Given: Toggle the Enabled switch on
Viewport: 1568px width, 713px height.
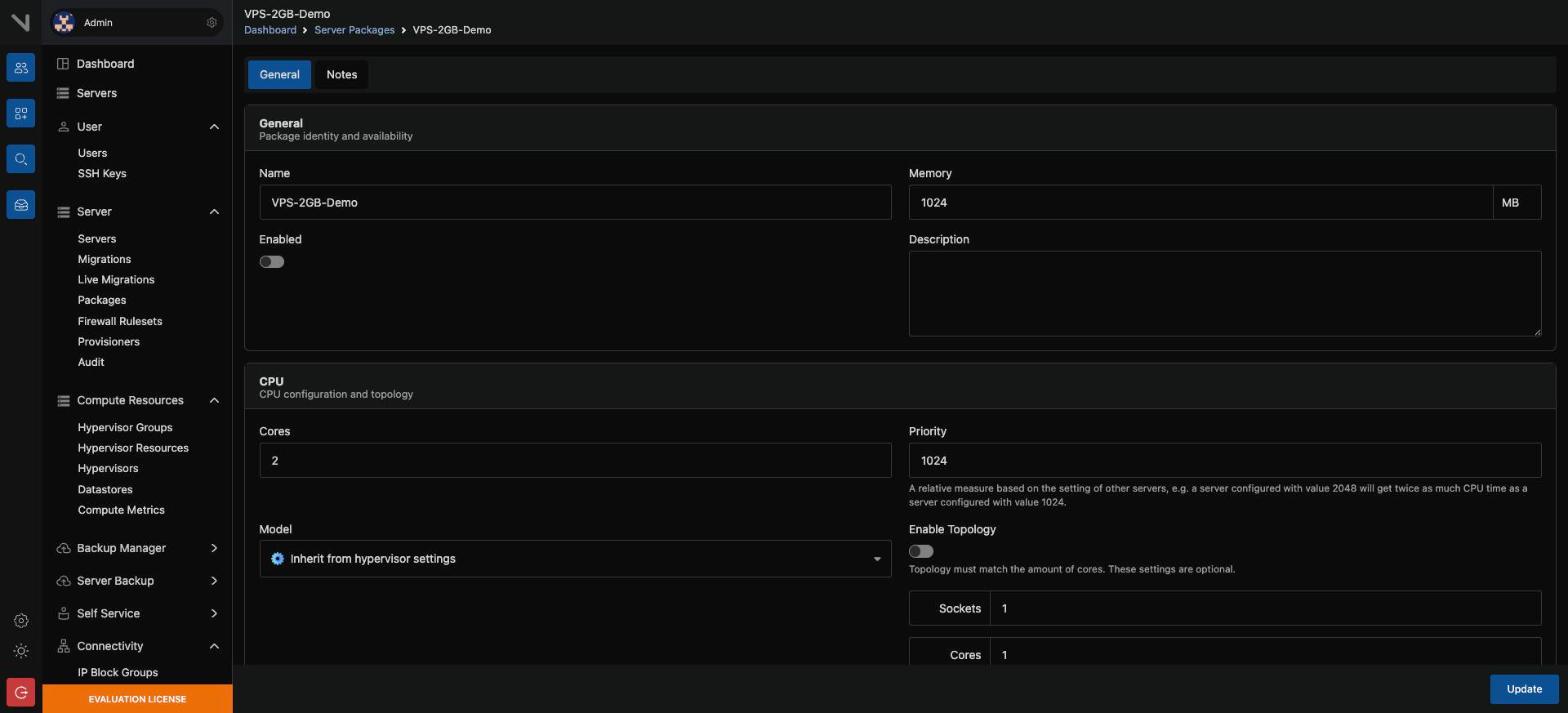Looking at the screenshot, I should [x=272, y=262].
